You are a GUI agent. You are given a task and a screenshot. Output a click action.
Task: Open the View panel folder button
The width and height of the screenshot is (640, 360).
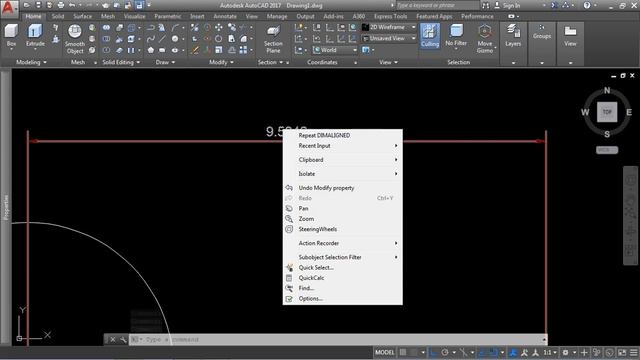(x=570, y=36)
